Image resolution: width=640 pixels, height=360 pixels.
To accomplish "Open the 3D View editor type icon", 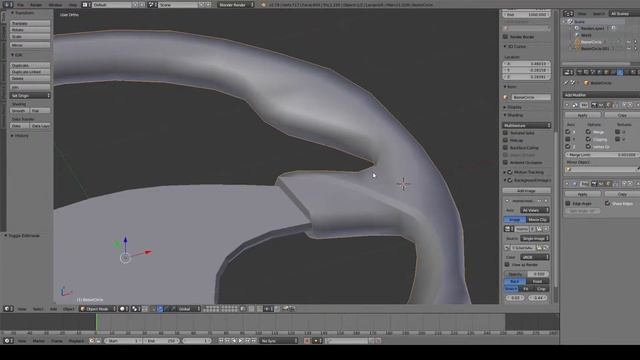I will point(8,309).
